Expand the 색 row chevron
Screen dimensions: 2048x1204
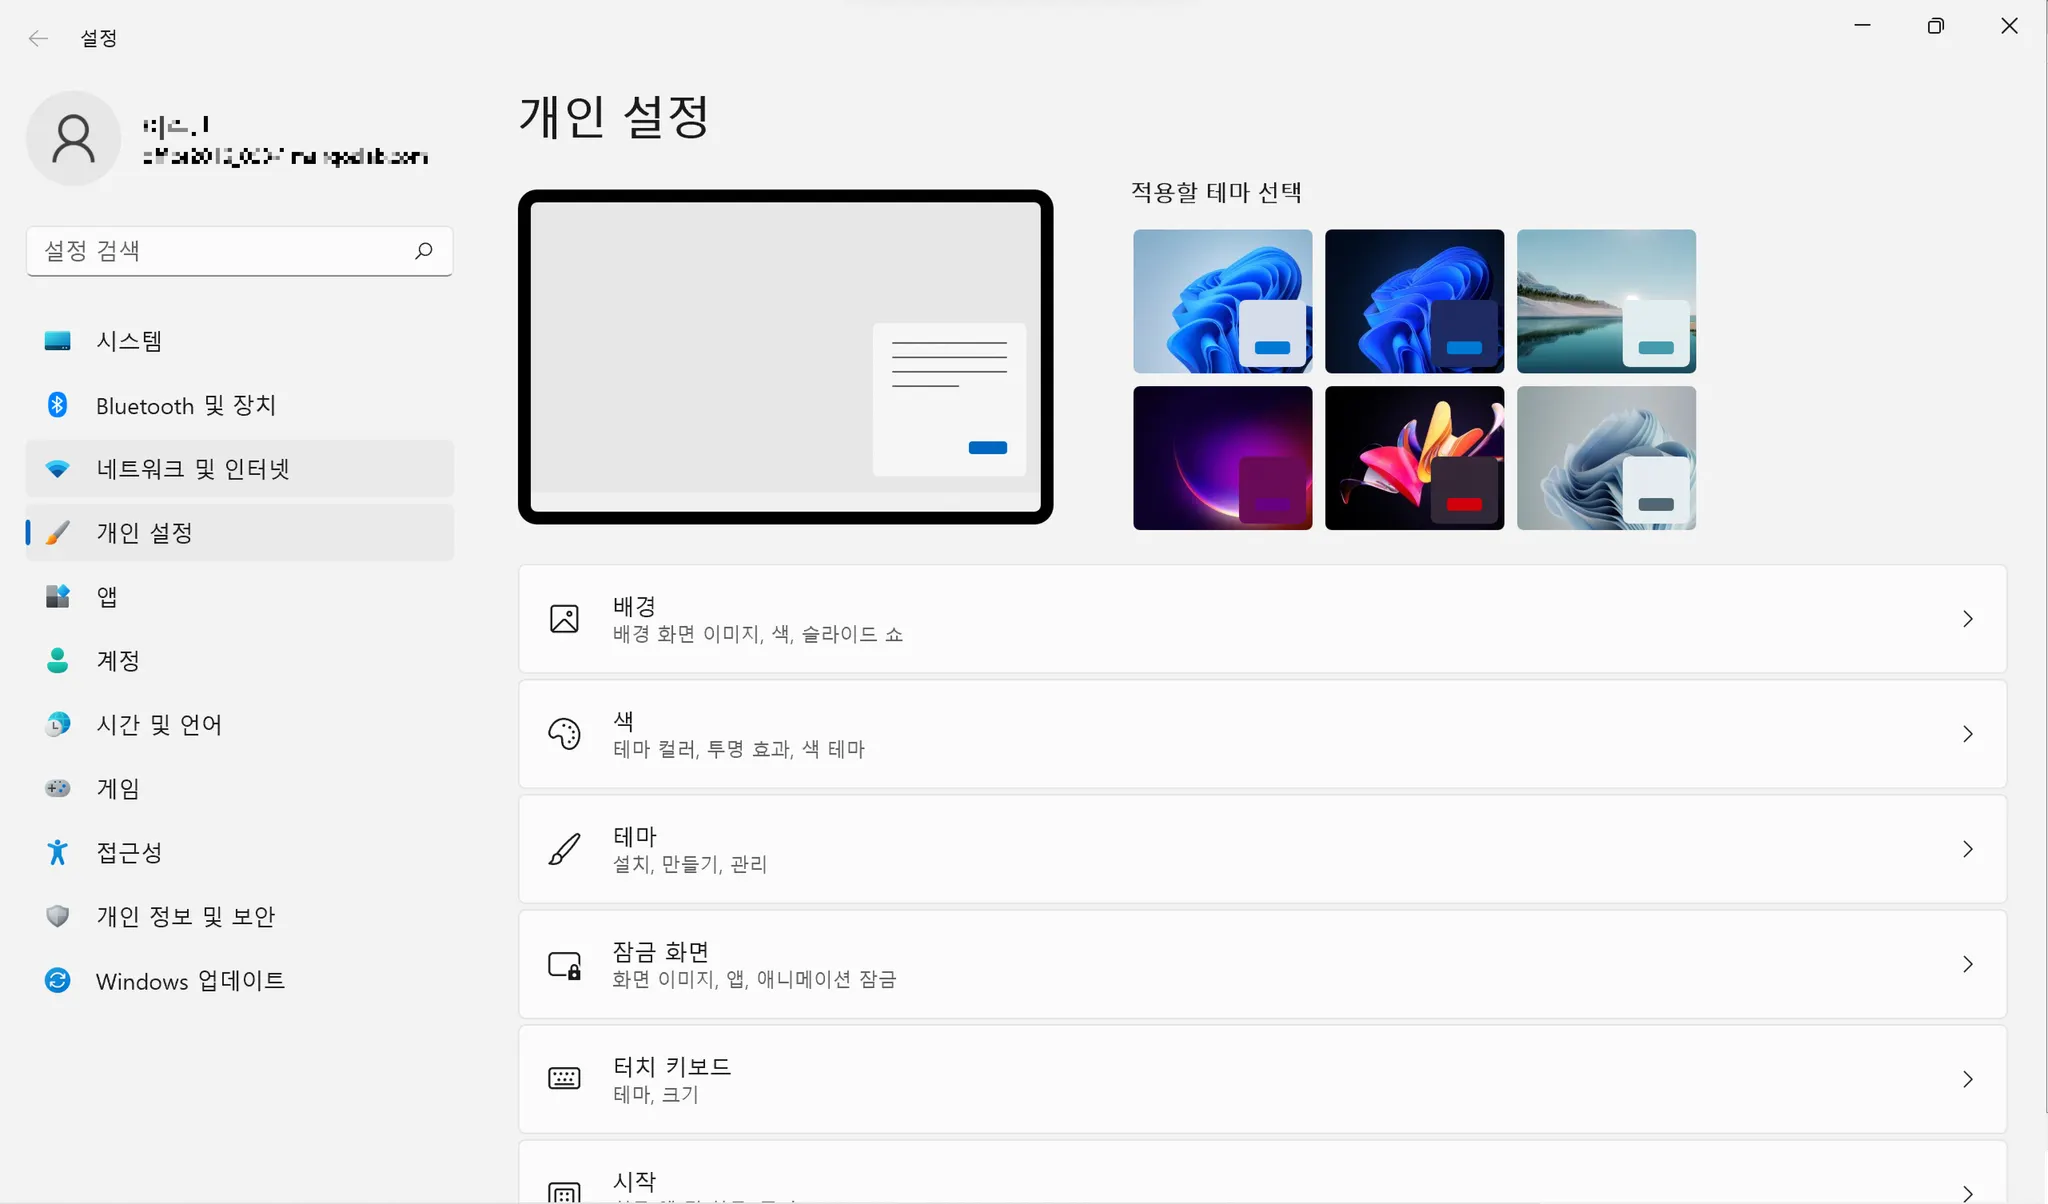pos(1967,734)
